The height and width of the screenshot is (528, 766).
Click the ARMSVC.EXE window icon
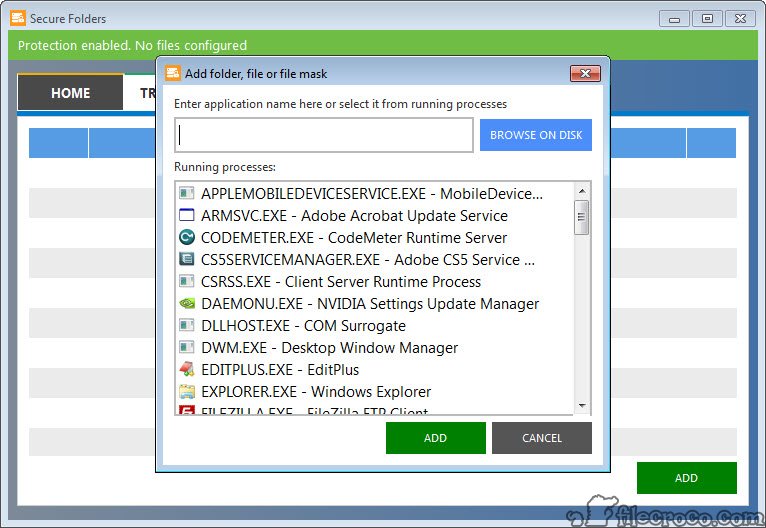click(x=187, y=215)
